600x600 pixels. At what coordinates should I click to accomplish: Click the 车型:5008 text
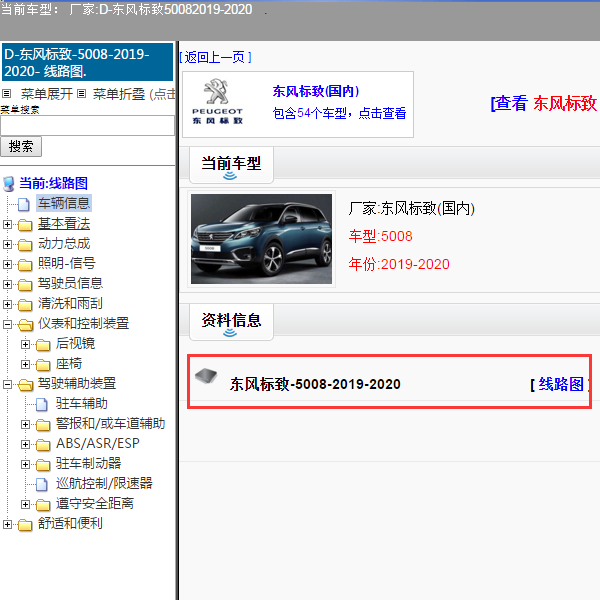coord(380,236)
